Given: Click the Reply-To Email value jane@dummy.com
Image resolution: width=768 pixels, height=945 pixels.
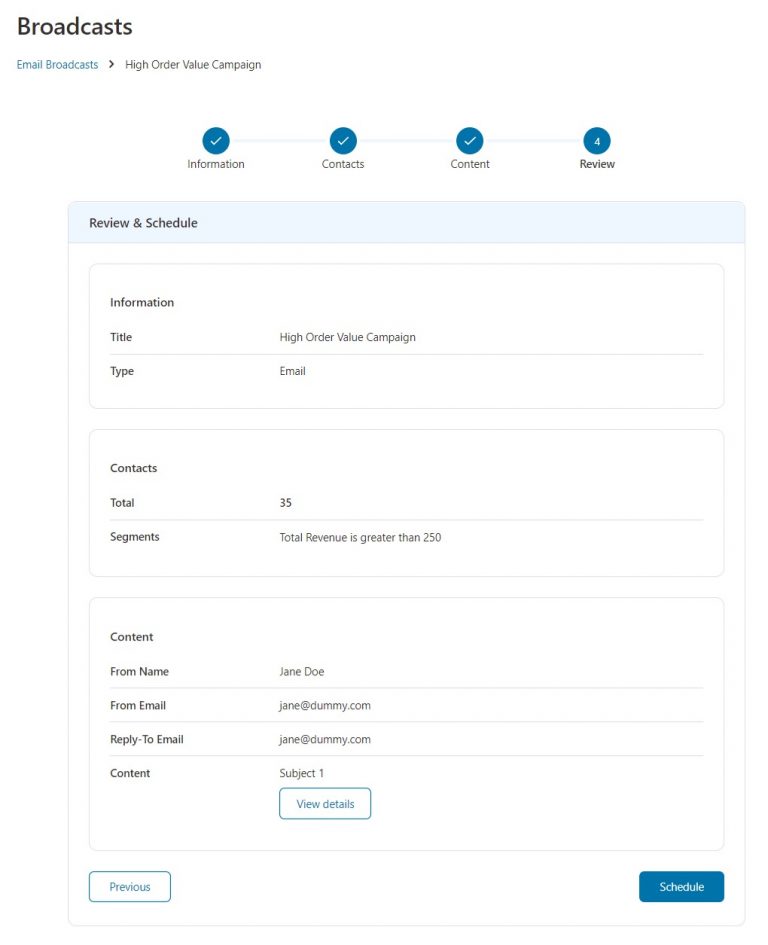Looking at the screenshot, I should [x=325, y=739].
